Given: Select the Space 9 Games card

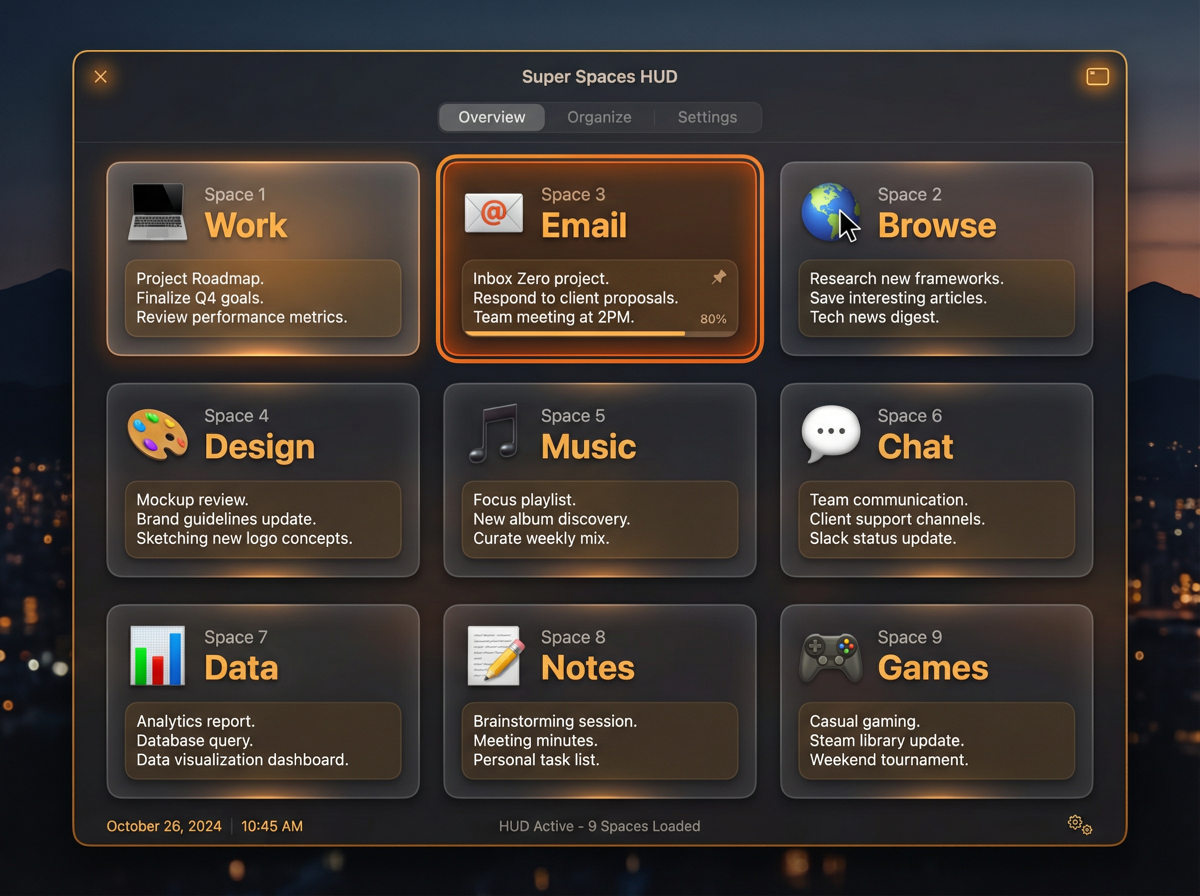Looking at the screenshot, I should click(936, 702).
